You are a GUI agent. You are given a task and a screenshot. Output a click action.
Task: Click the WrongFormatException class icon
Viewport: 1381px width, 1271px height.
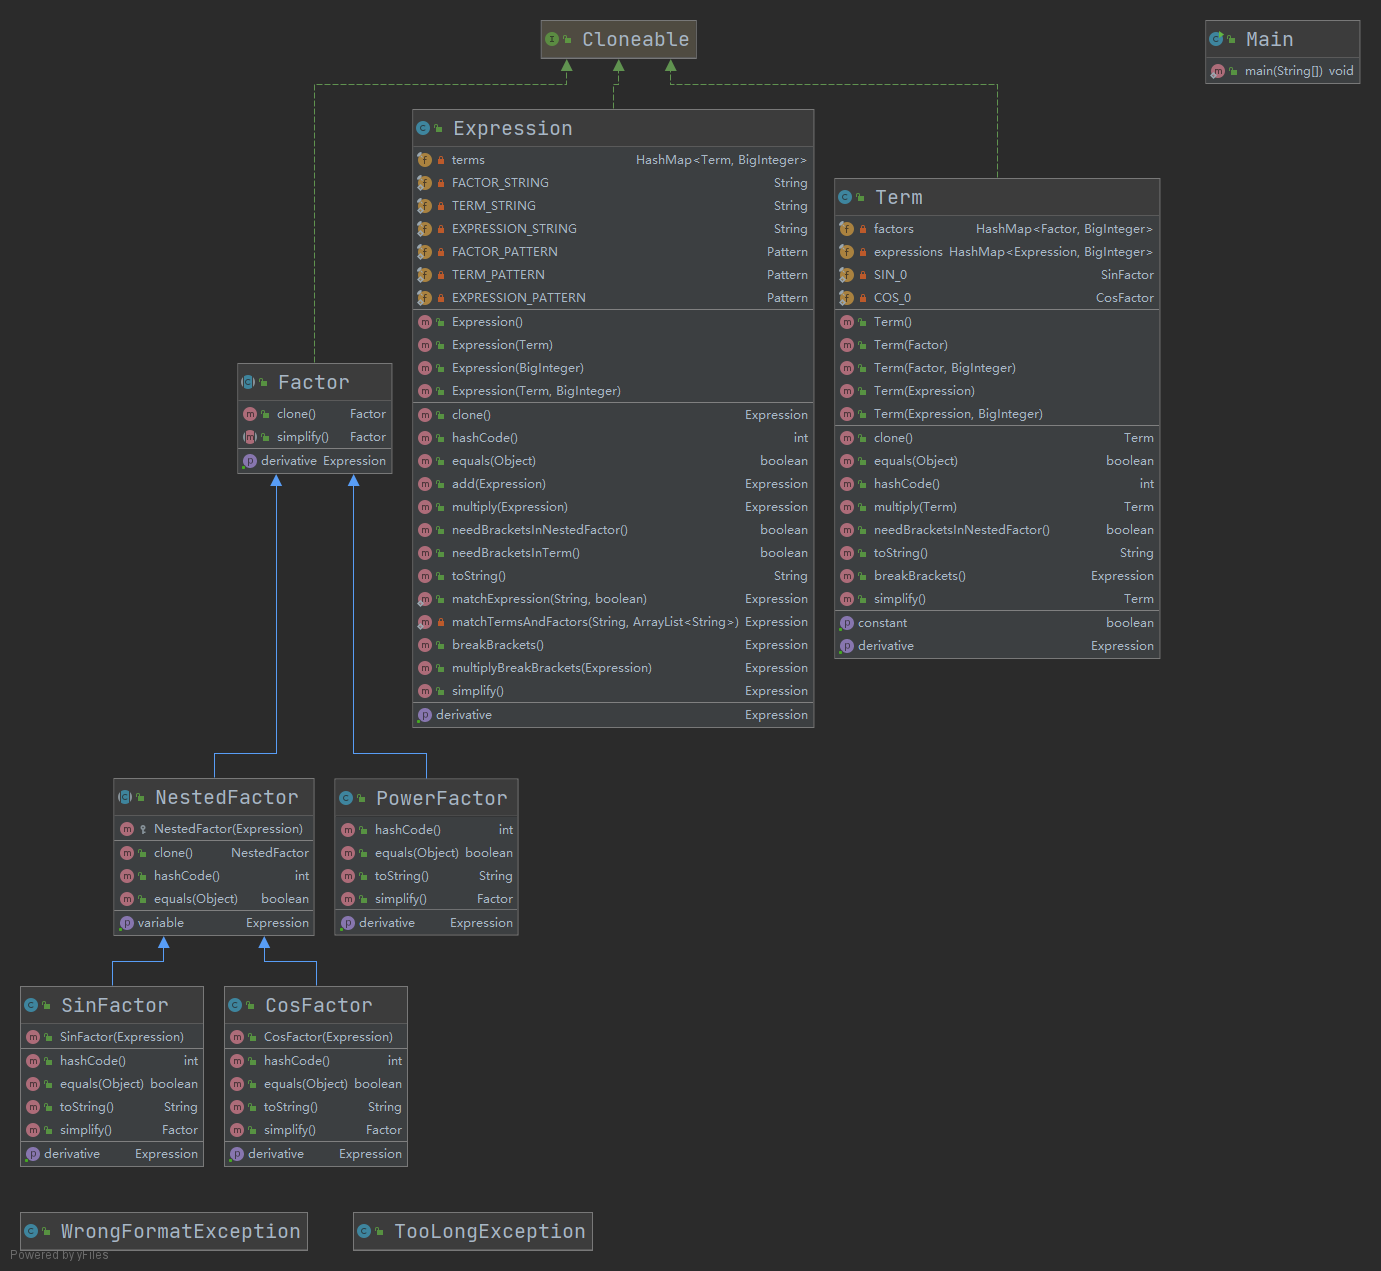pyautogui.click(x=31, y=1231)
